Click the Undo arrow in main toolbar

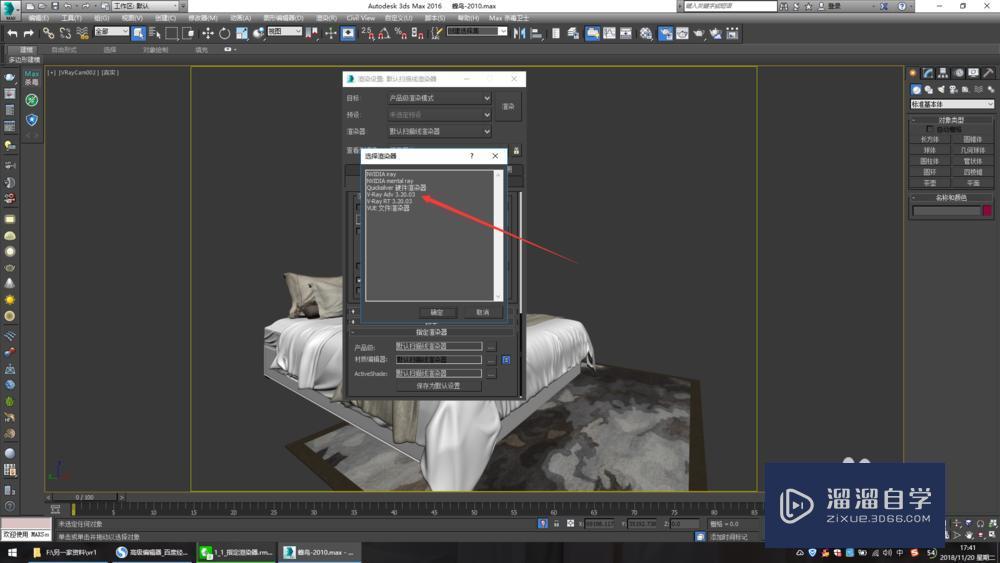[x=12, y=33]
